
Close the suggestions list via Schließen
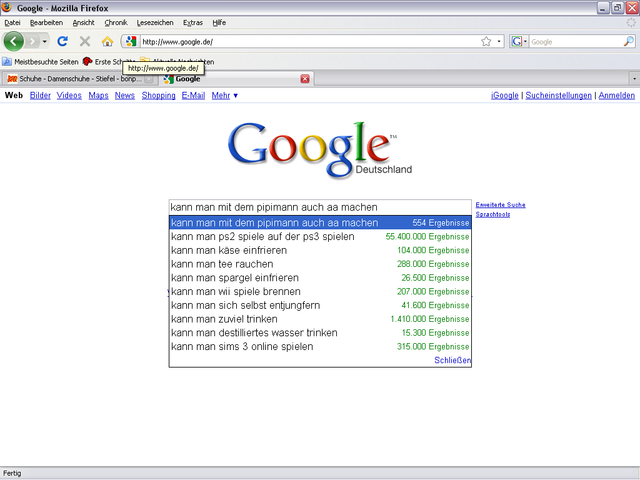[452, 360]
